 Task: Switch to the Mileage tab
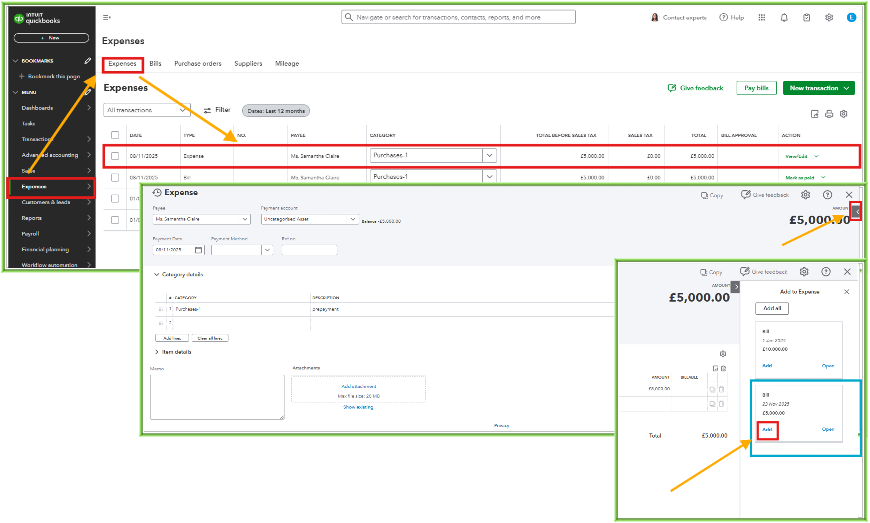287,64
